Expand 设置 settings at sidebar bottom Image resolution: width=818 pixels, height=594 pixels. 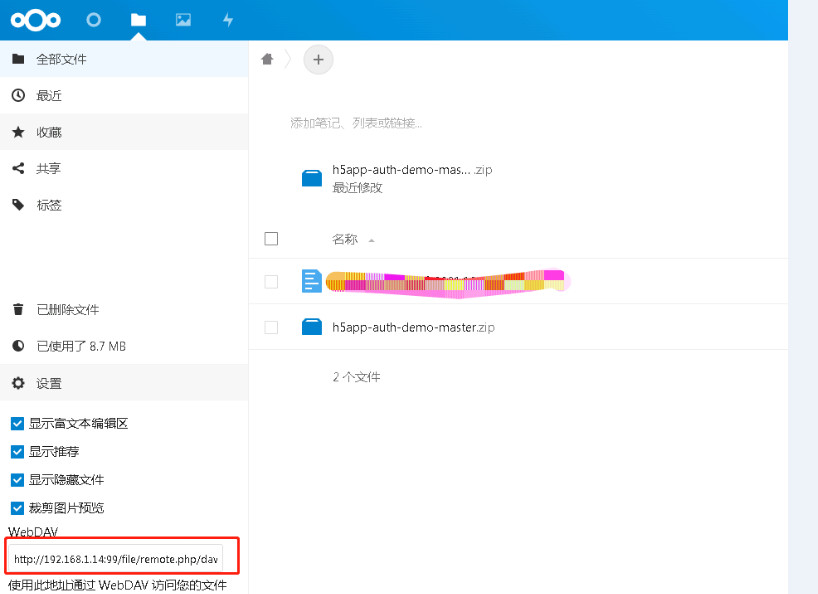48,382
